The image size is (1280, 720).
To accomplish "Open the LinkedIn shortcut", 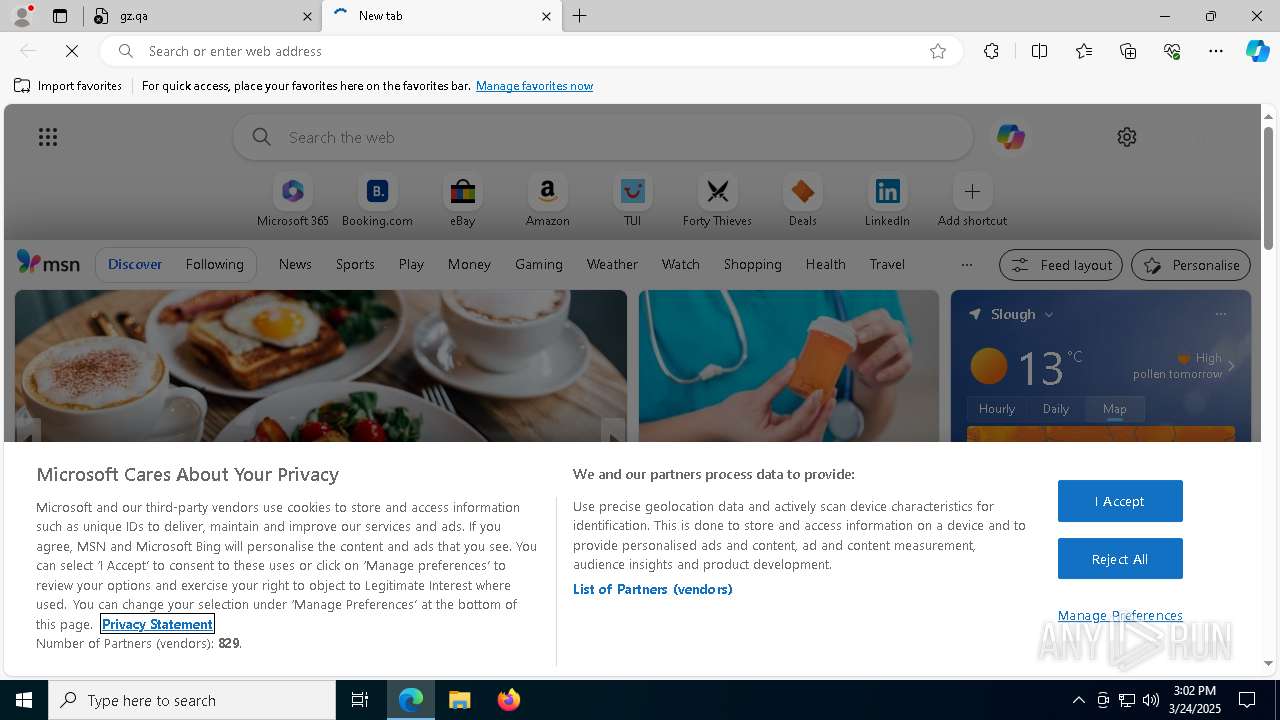I will (887, 201).
